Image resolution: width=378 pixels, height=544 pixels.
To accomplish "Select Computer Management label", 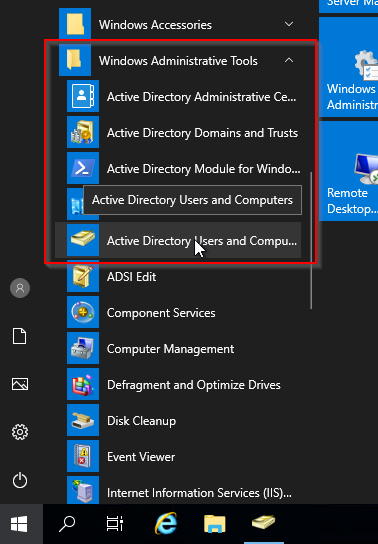I will pos(170,349).
